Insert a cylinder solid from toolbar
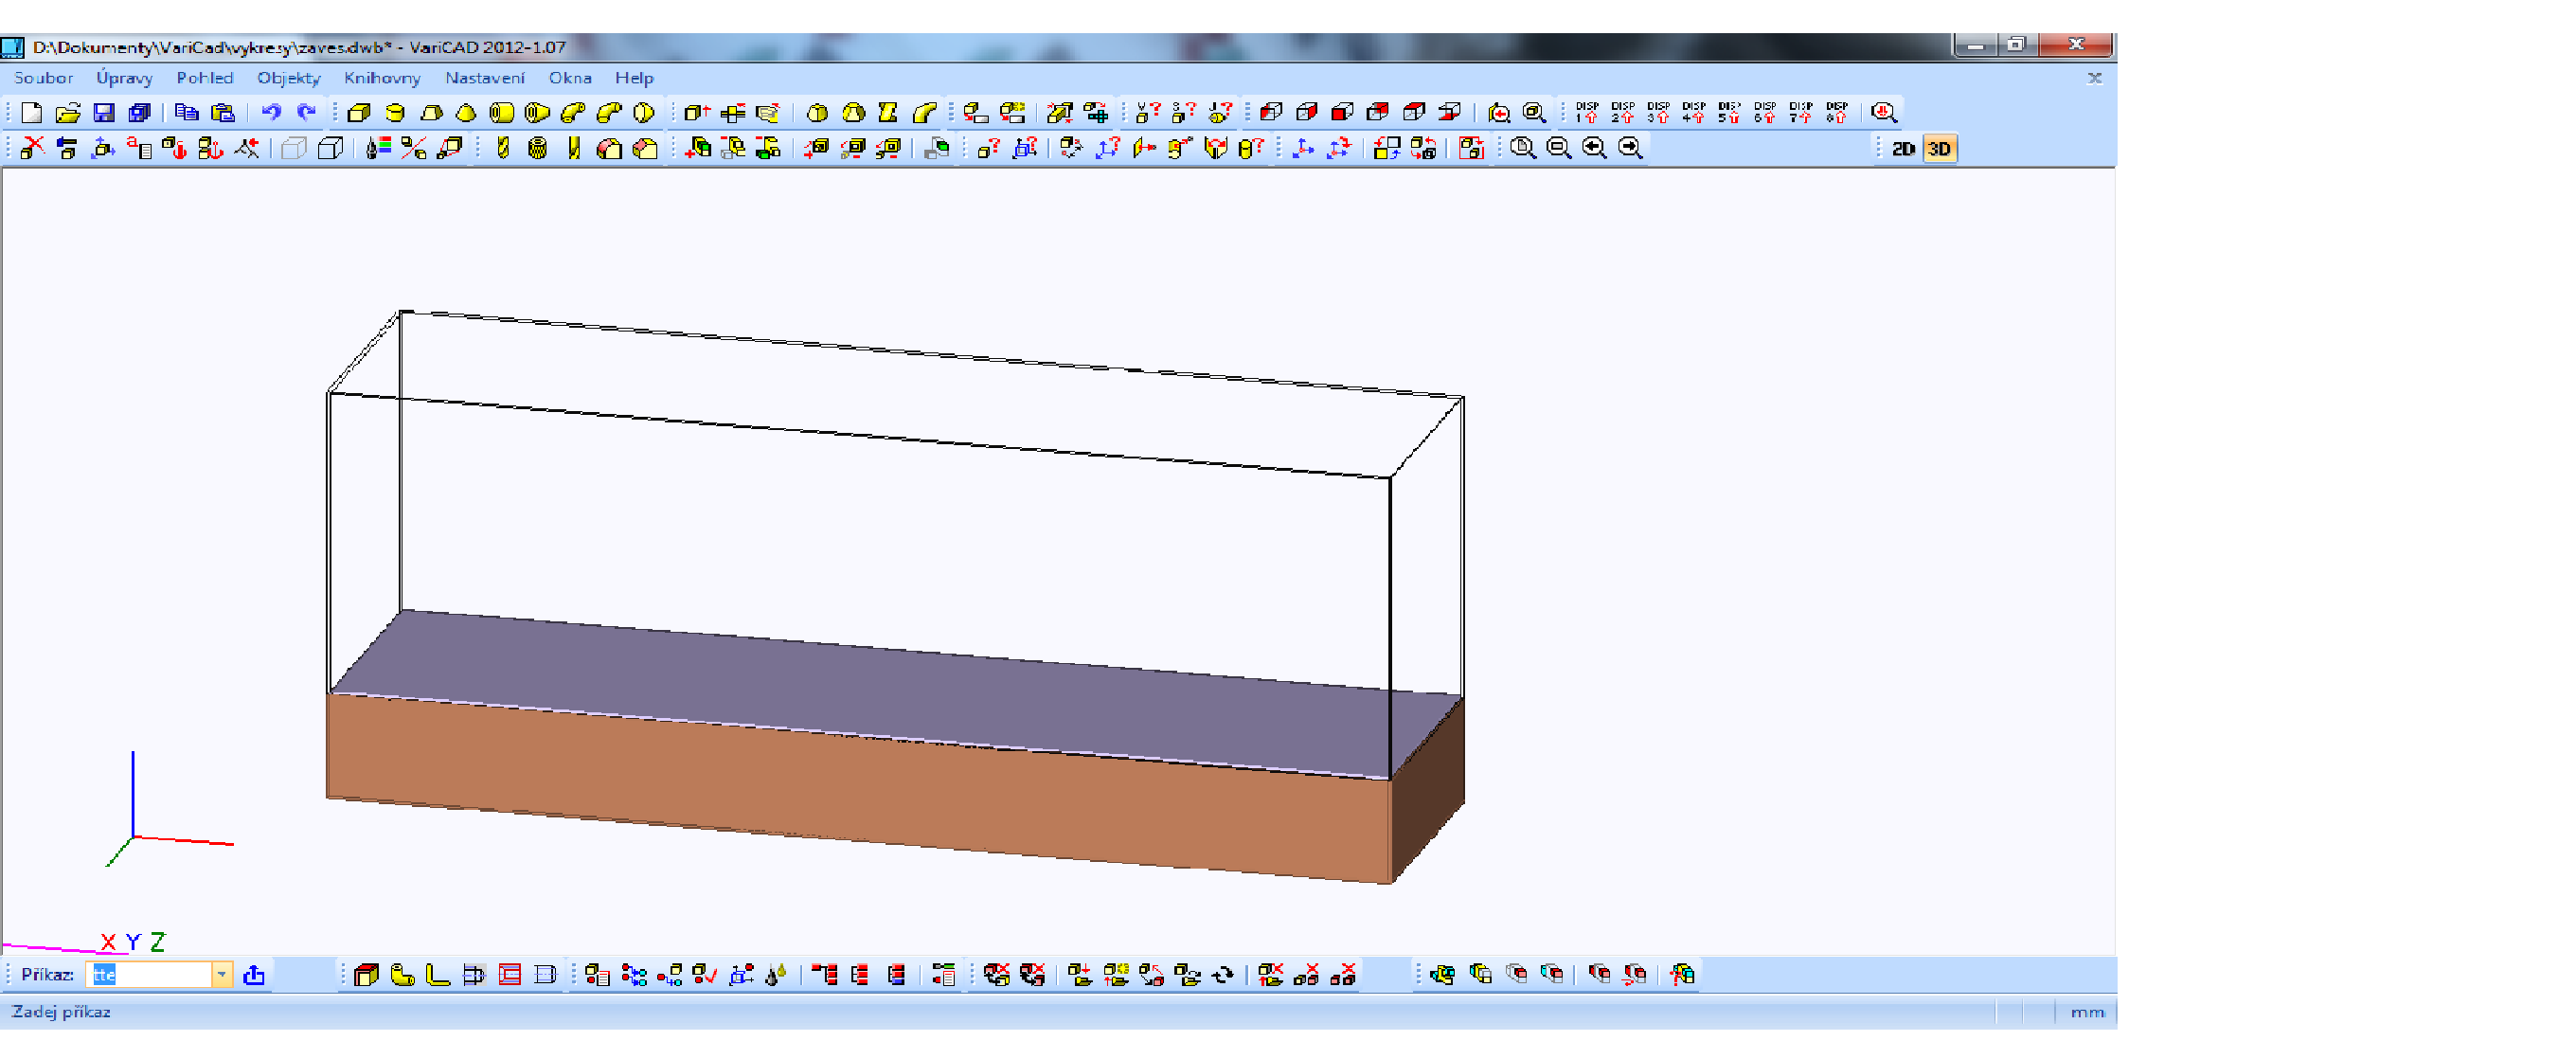2576x1059 pixels. click(x=395, y=113)
